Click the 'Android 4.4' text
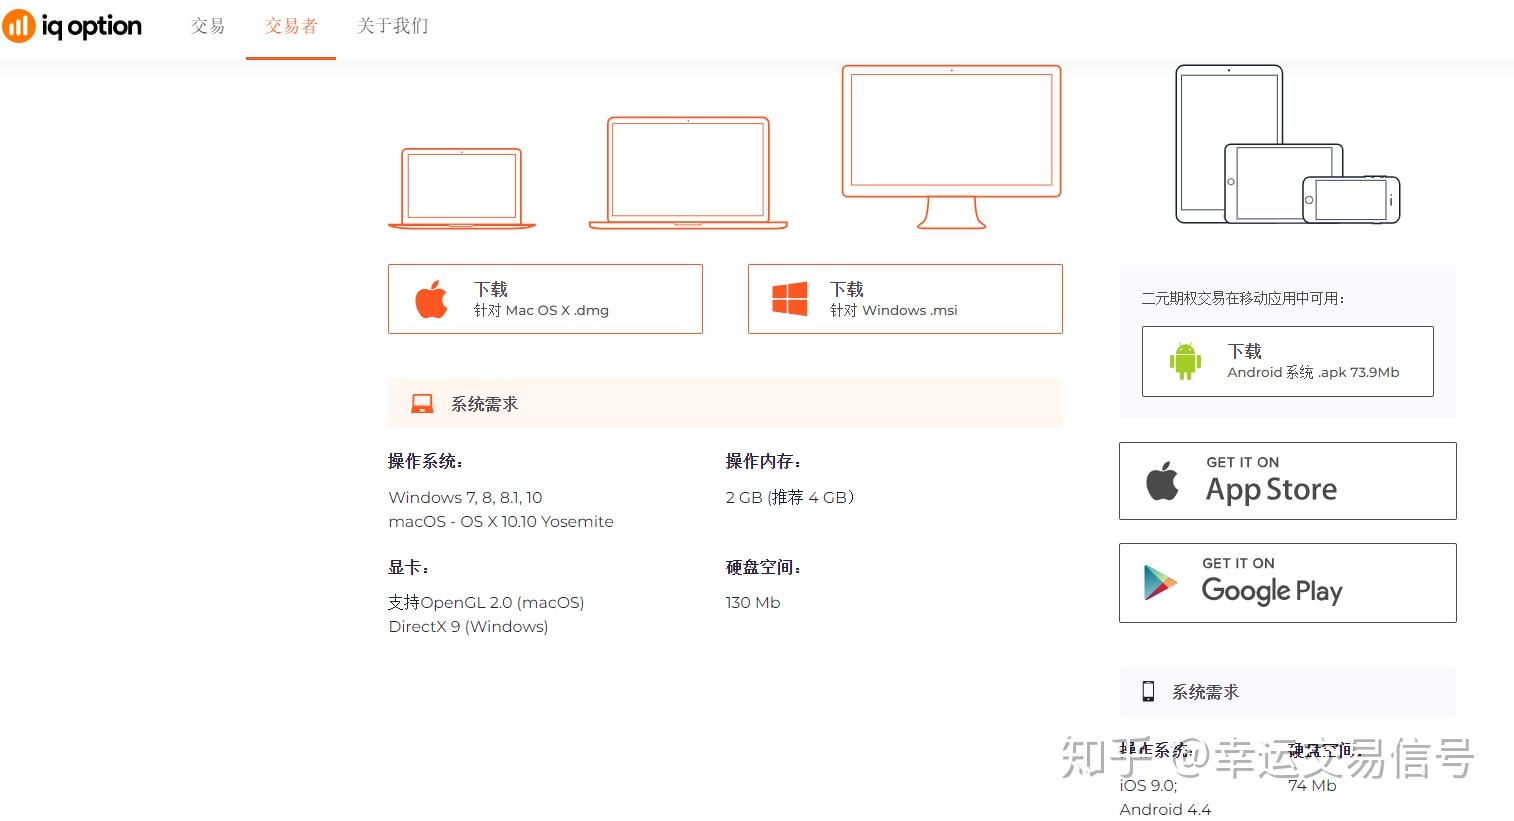 coord(1165,809)
